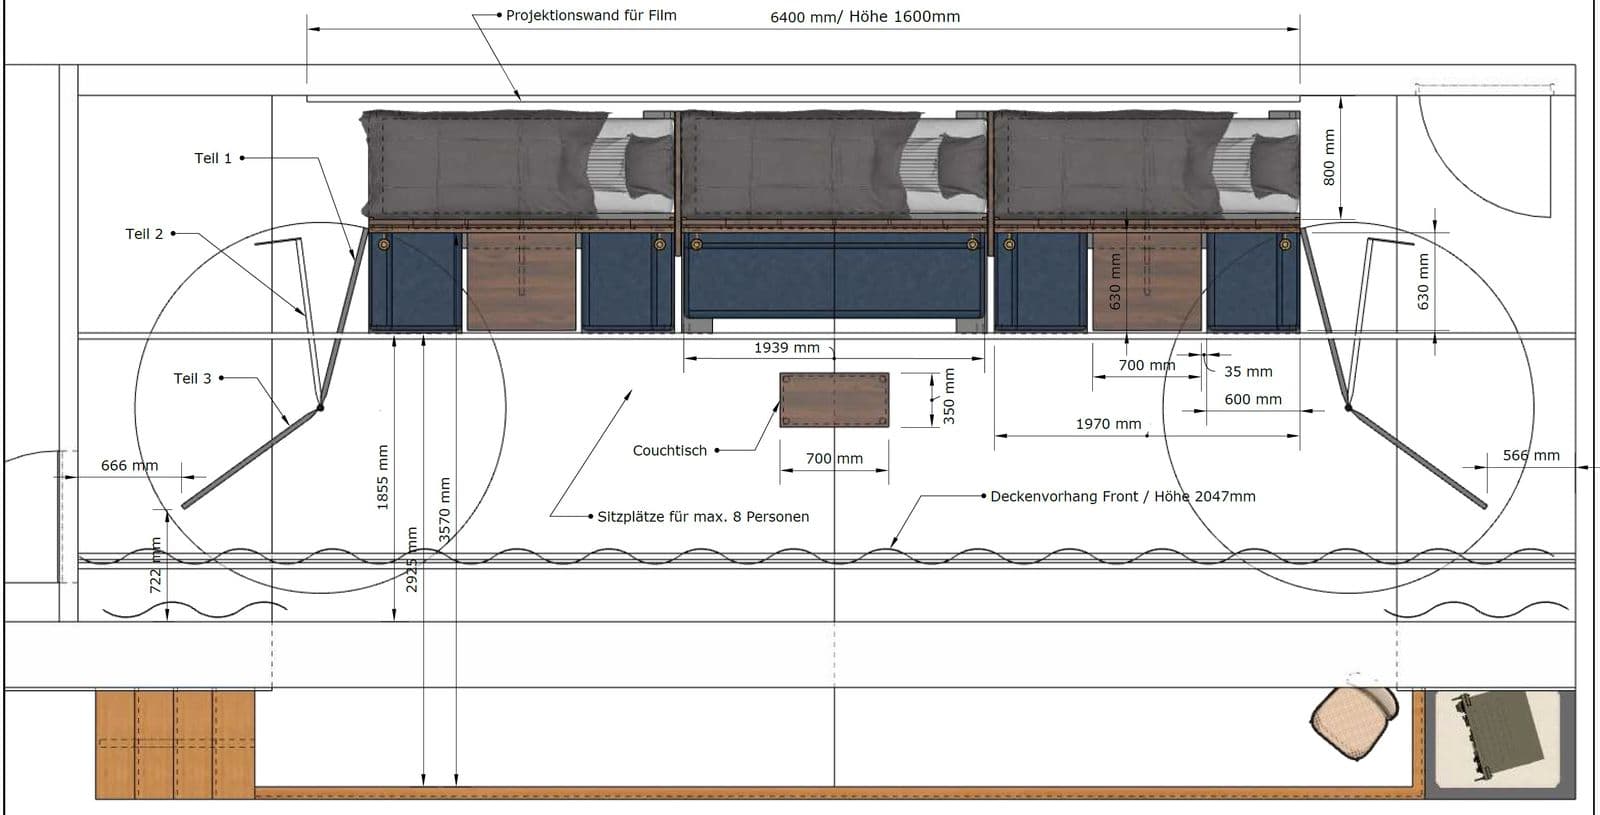
Task: Select the '35 mm' dimension label
Action: (x=1248, y=371)
